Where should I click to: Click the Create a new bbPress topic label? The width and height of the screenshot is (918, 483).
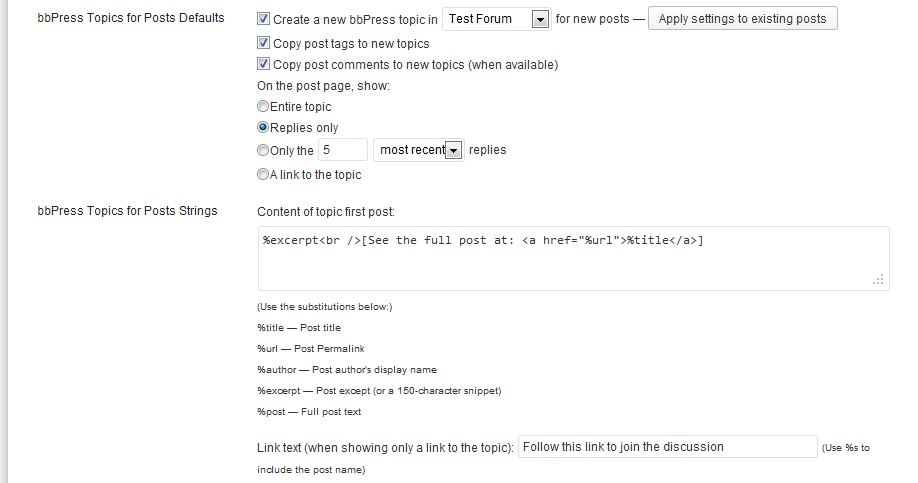point(355,19)
